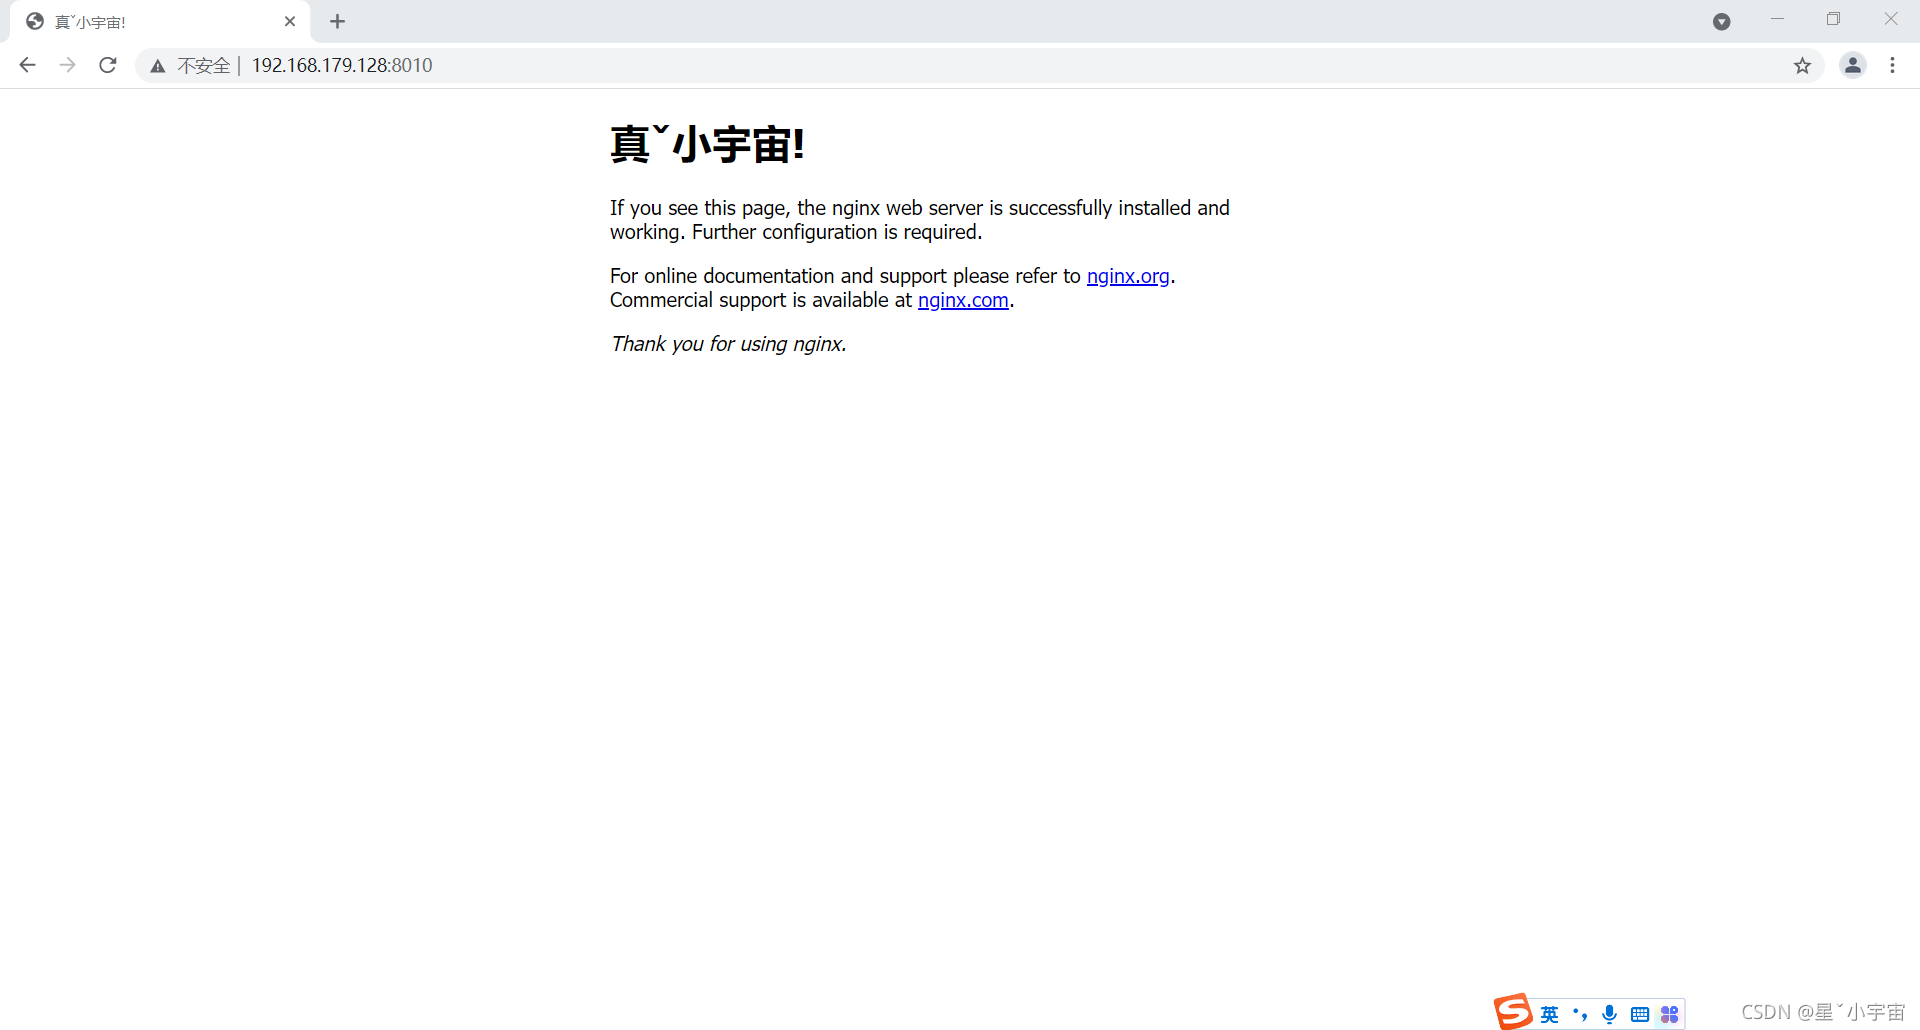Visit the nginx.com commercial support link
Image resolution: width=1920 pixels, height=1030 pixels.
(963, 300)
